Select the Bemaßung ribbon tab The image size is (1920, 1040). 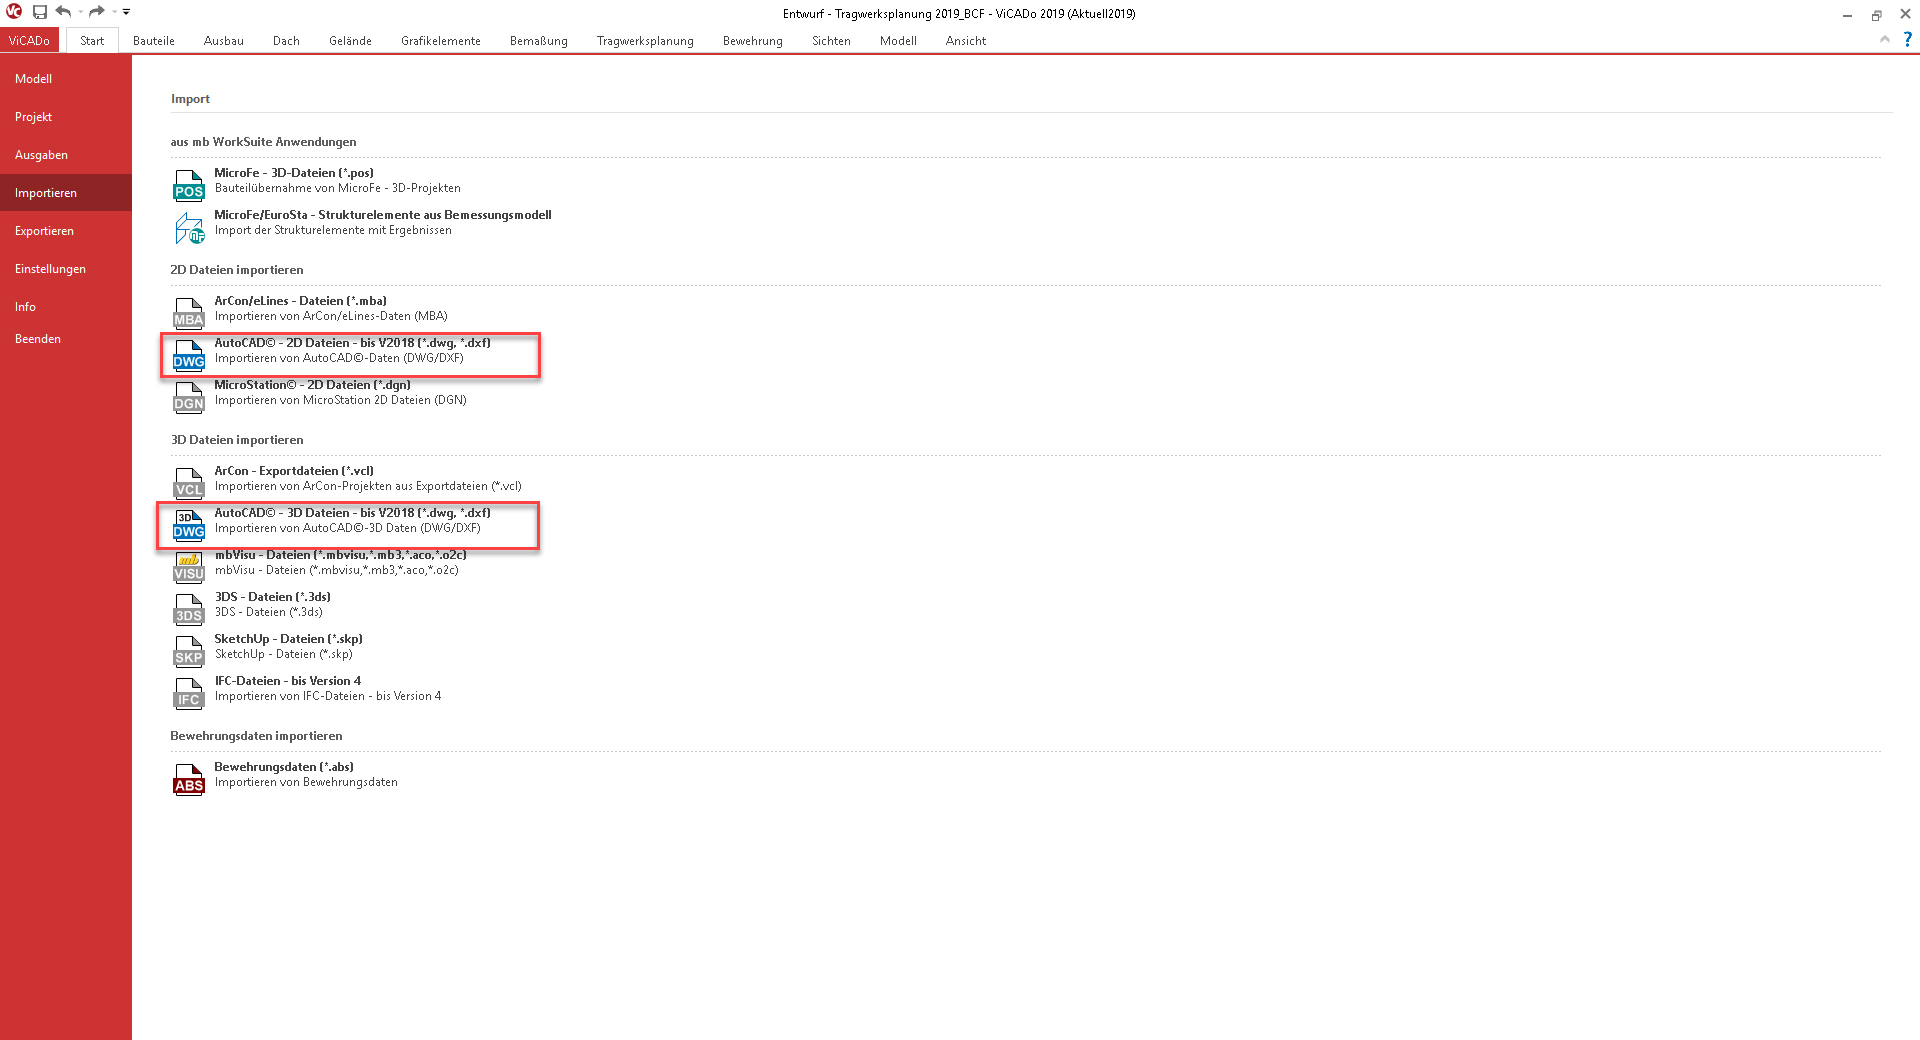pos(539,41)
